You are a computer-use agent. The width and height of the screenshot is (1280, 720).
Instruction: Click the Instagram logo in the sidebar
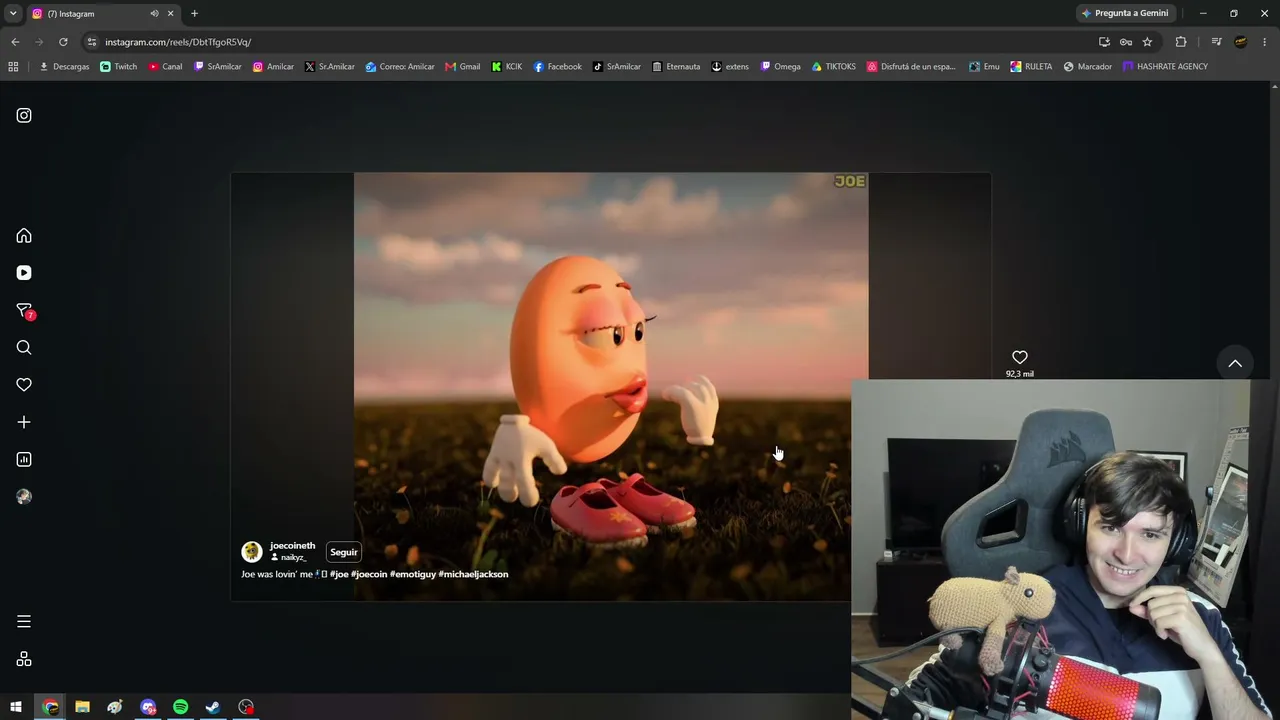pyautogui.click(x=24, y=115)
